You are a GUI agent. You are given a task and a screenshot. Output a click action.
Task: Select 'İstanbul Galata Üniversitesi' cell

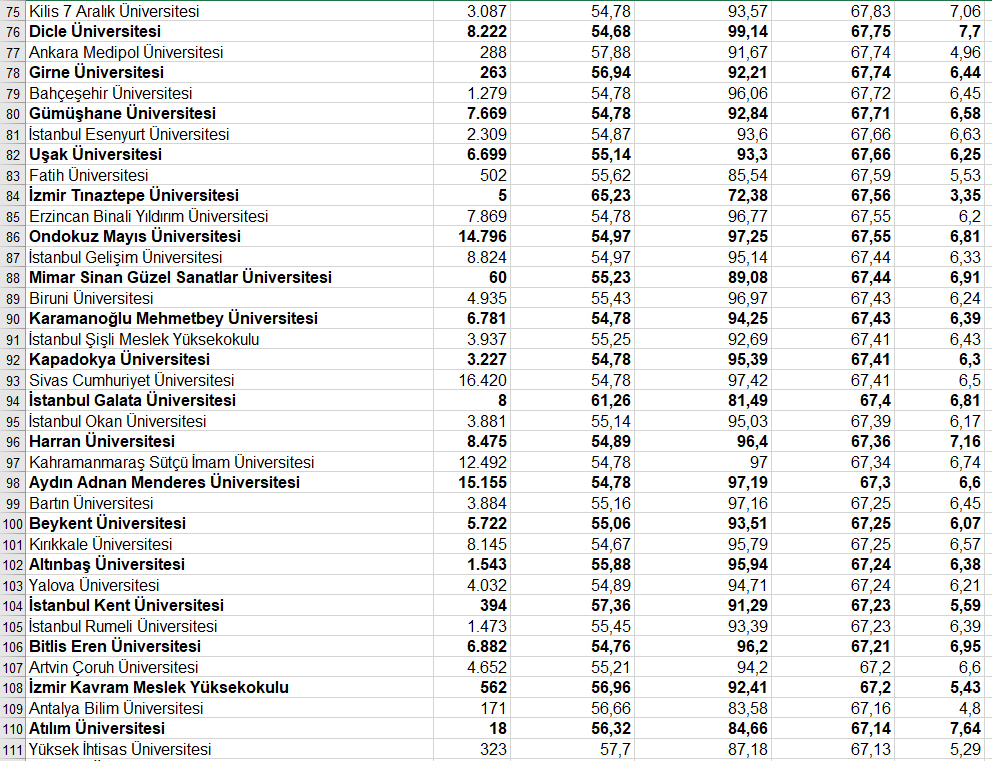click(229, 400)
